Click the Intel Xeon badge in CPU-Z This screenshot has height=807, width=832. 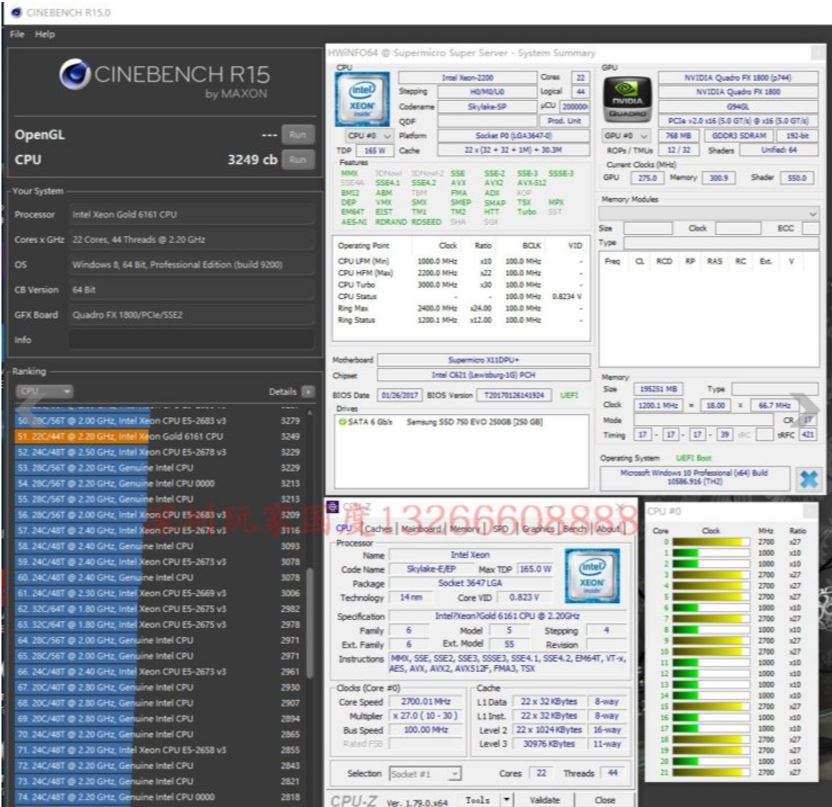point(592,576)
